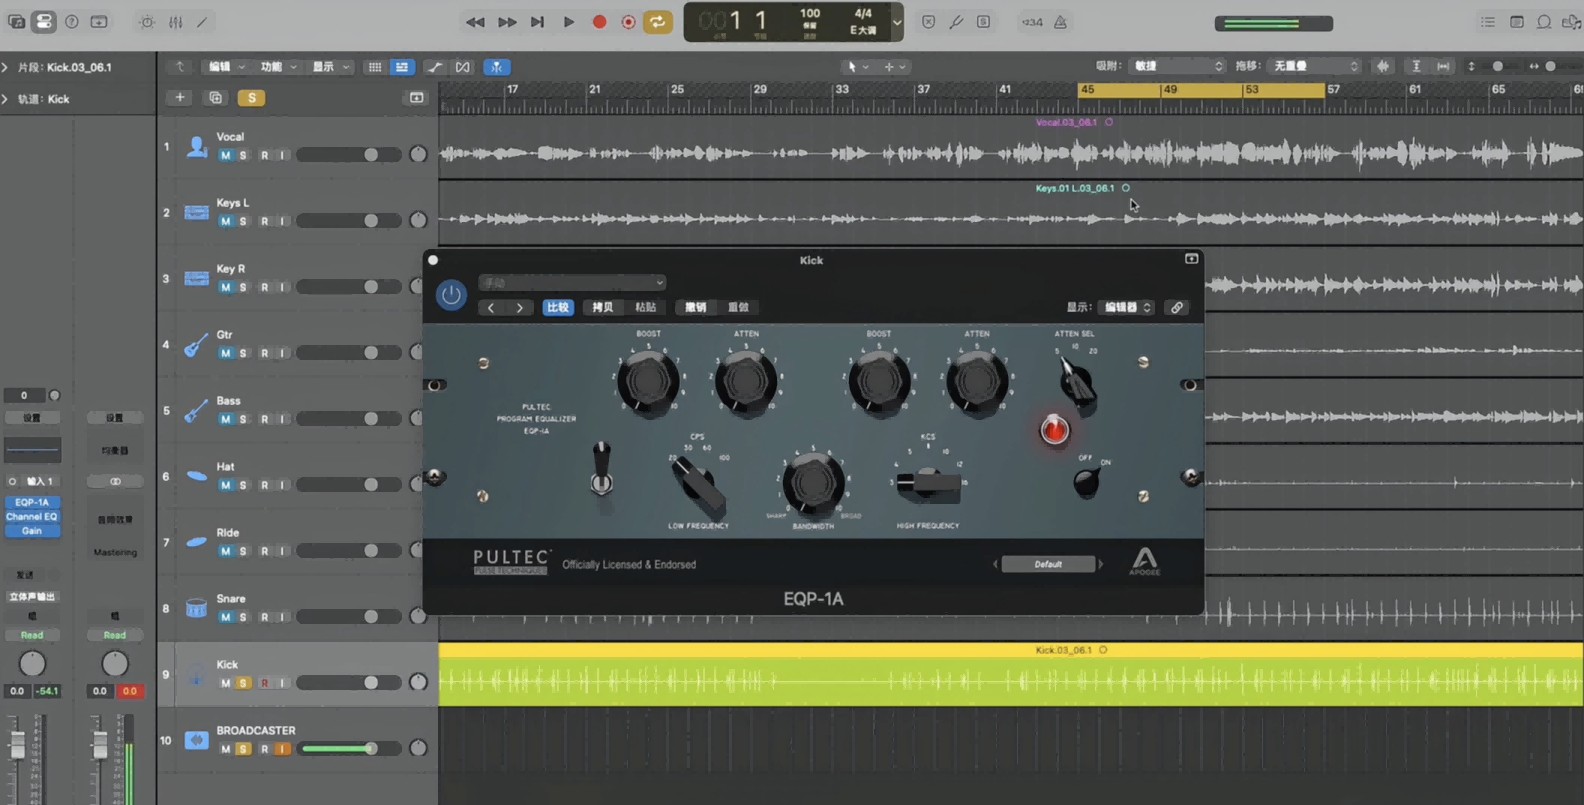Image resolution: width=1584 pixels, height=805 pixels.
Task: Open the pointer tool selection dropdown
Action: coord(857,67)
